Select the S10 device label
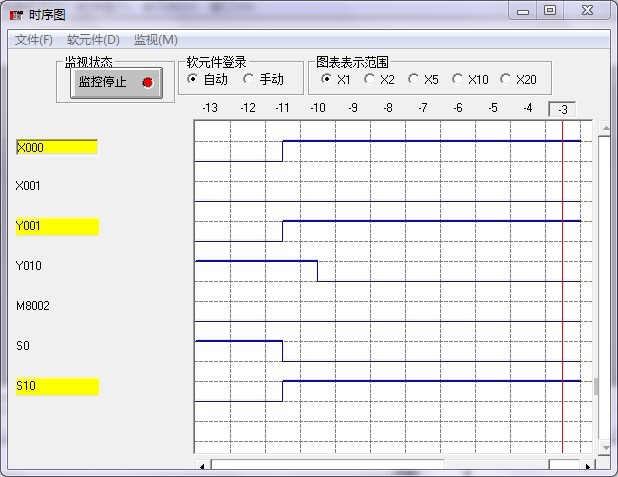 (x=57, y=386)
